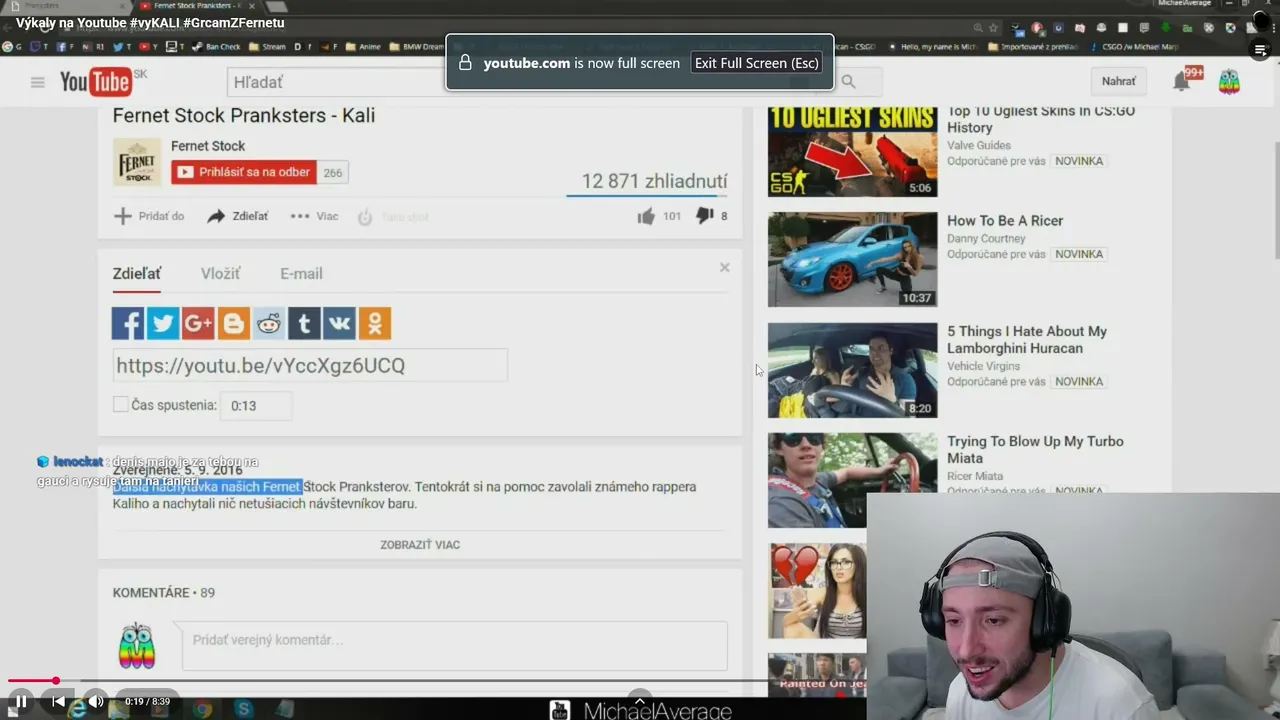Open the BMW Dream bookmark
The width and height of the screenshot is (1280, 720).
tap(418, 47)
